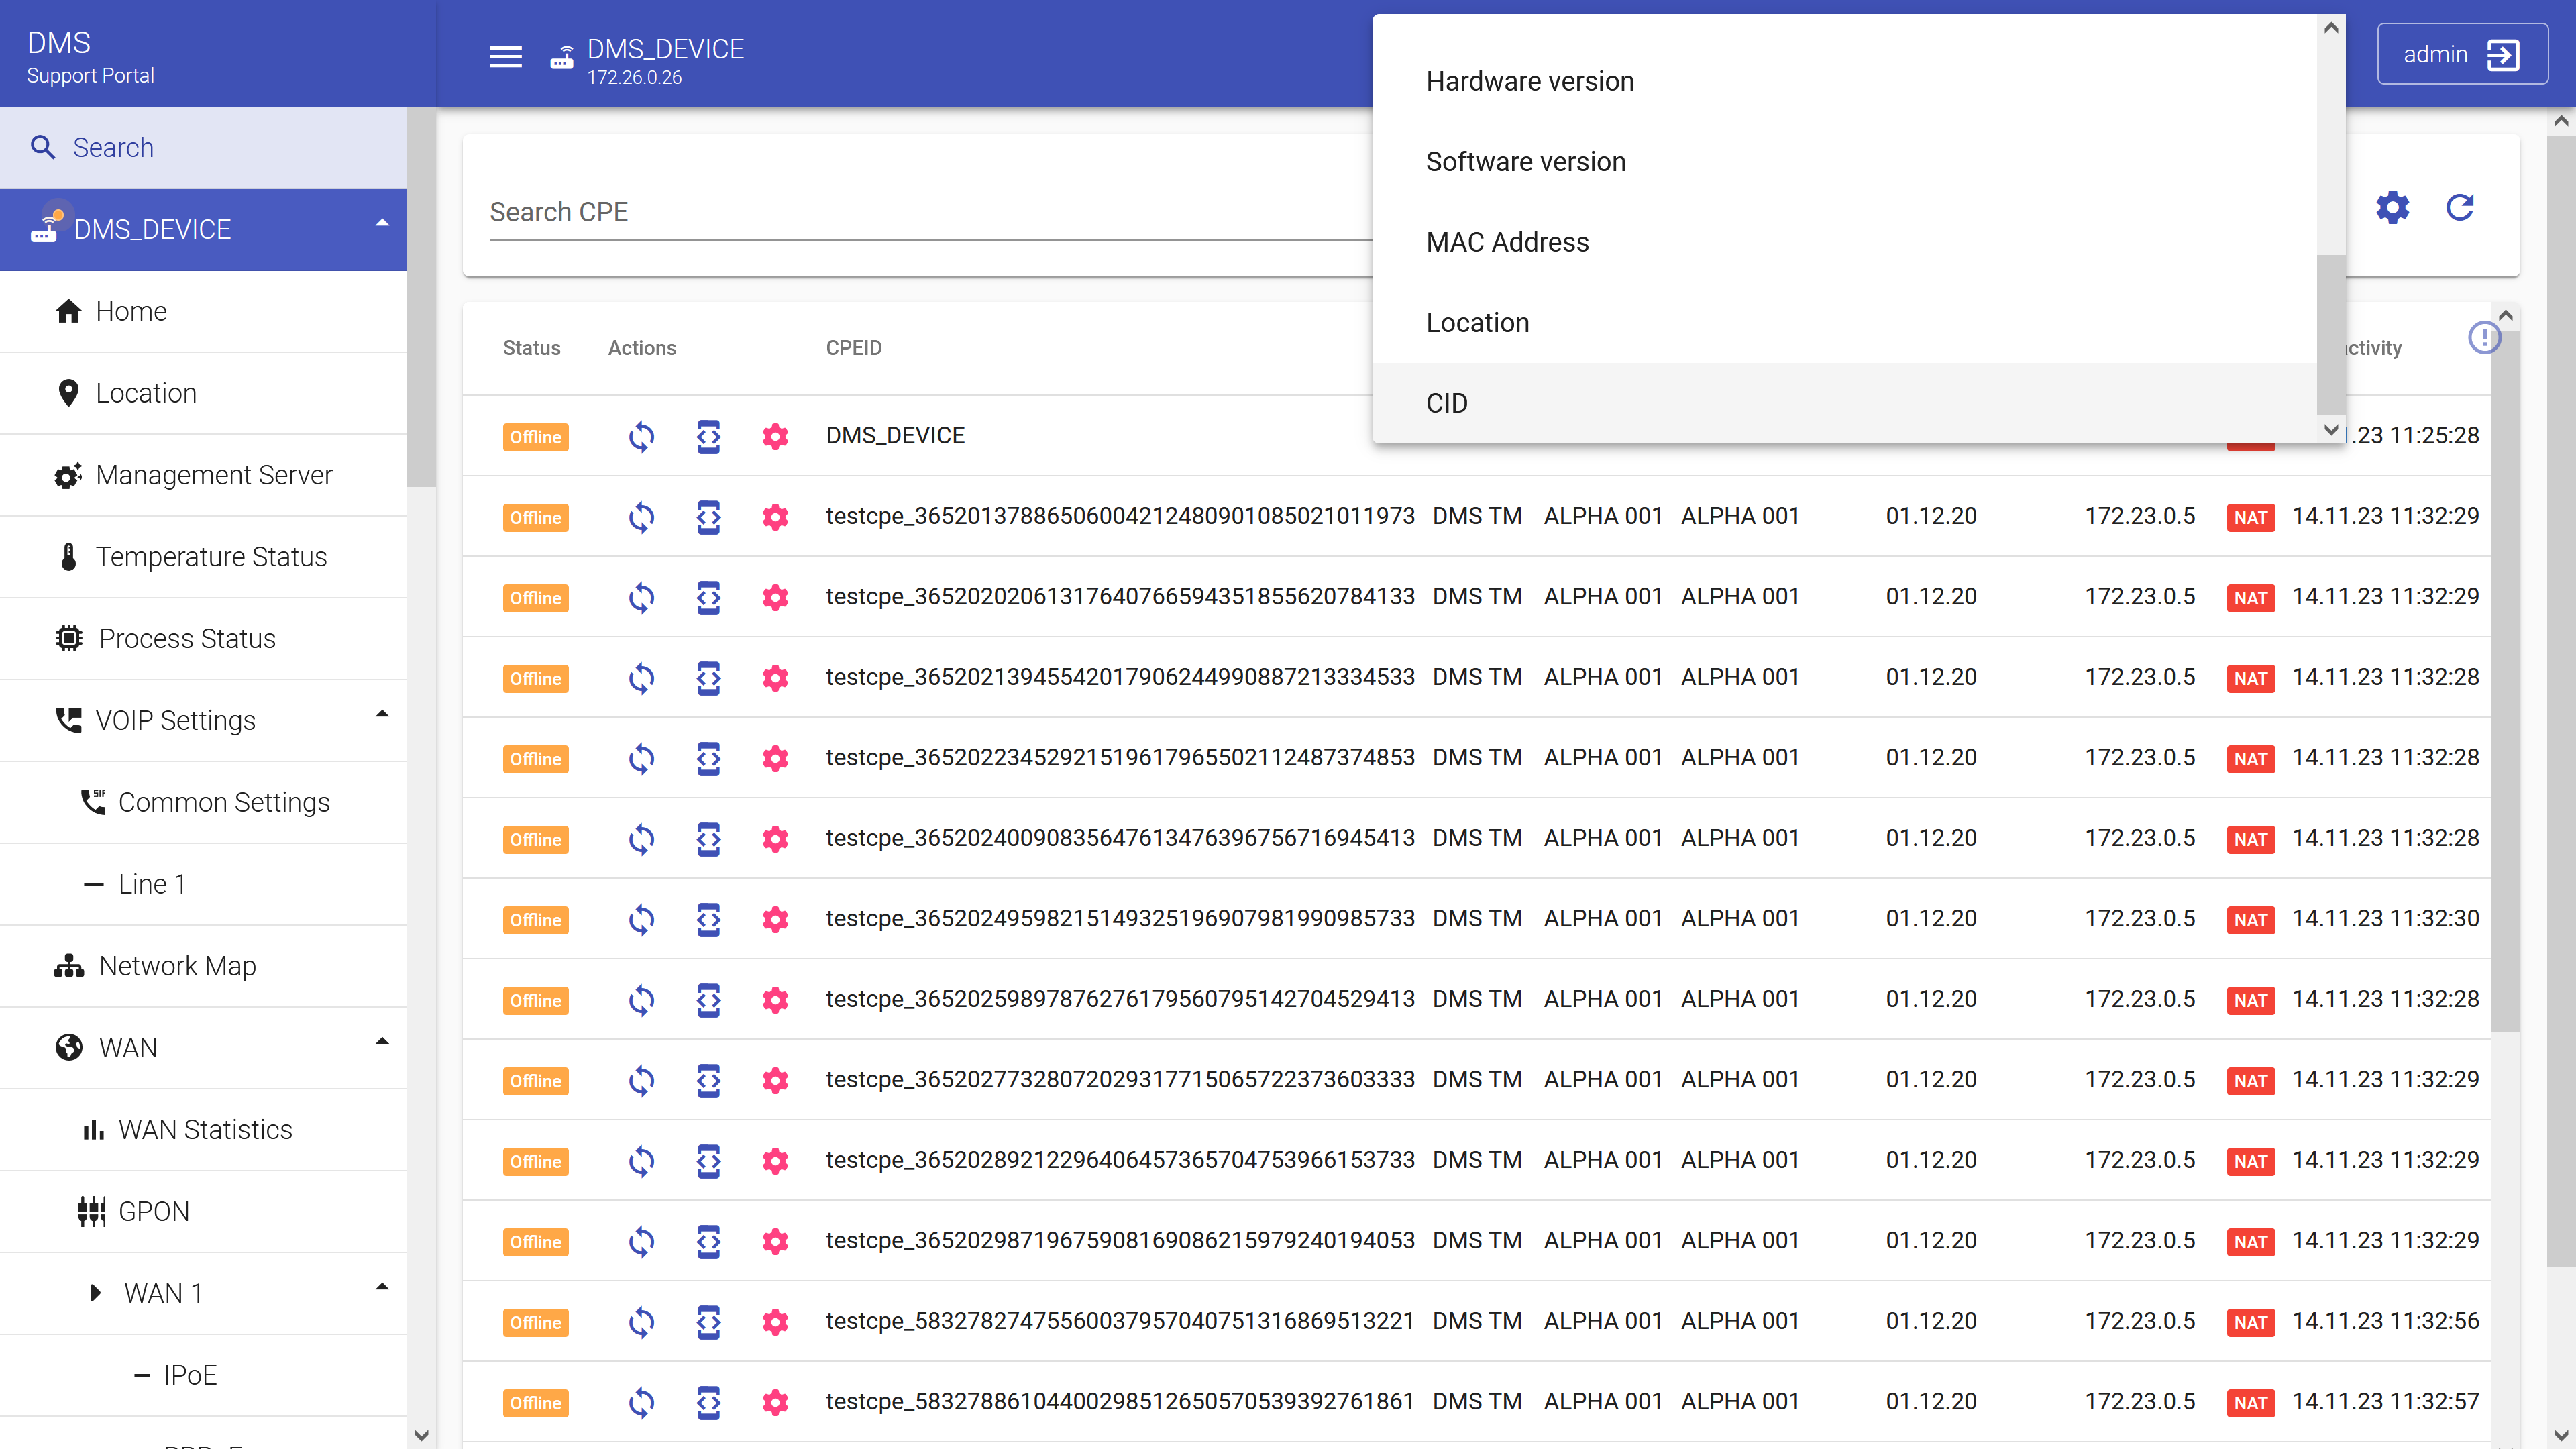Click pink gear in DMS_DEVICE row

click(x=775, y=436)
